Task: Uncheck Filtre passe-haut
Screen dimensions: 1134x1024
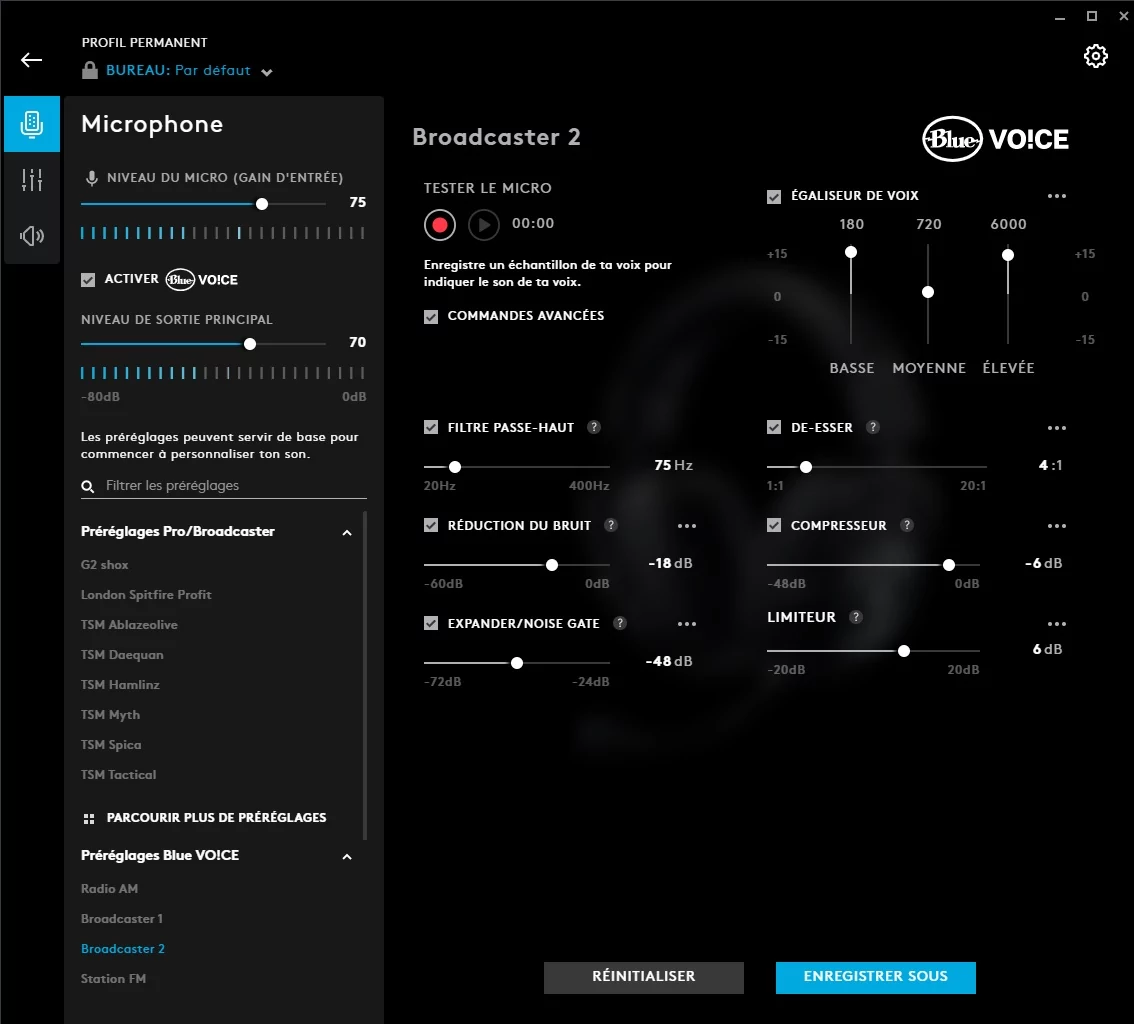Action: pyautogui.click(x=431, y=427)
